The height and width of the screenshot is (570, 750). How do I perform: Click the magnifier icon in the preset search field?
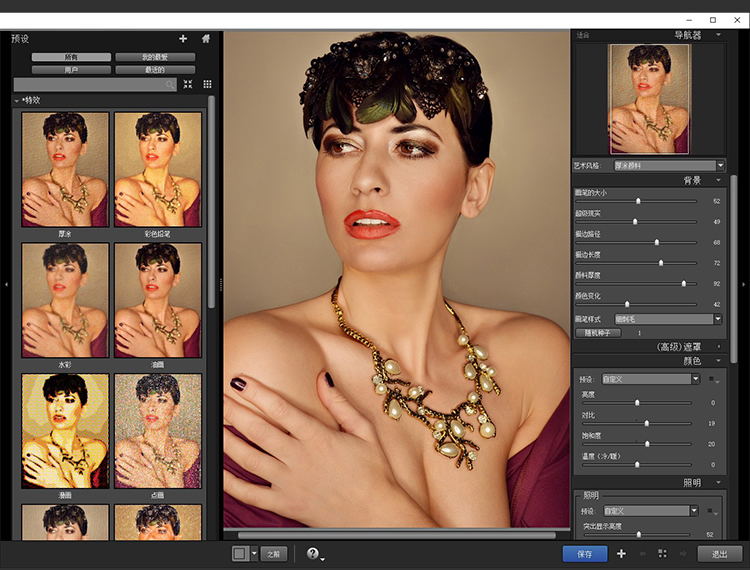click(x=170, y=85)
